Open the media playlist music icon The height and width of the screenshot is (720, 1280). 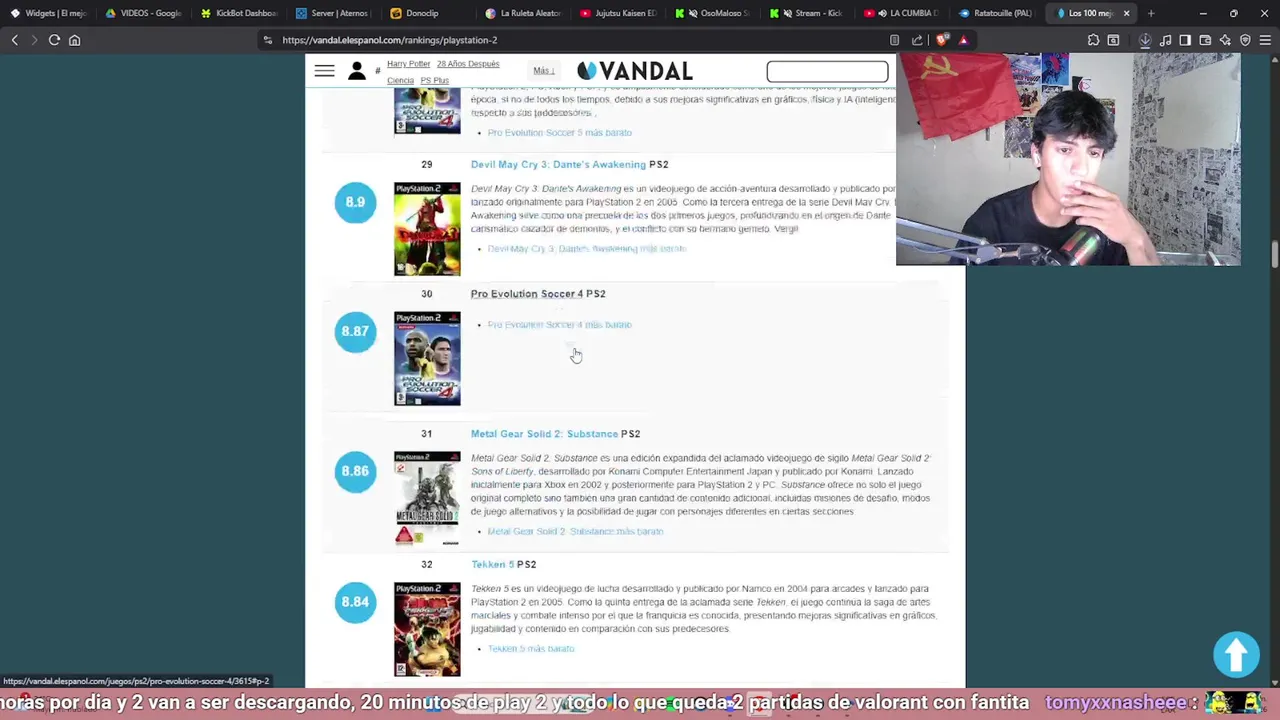tap(1165, 40)
